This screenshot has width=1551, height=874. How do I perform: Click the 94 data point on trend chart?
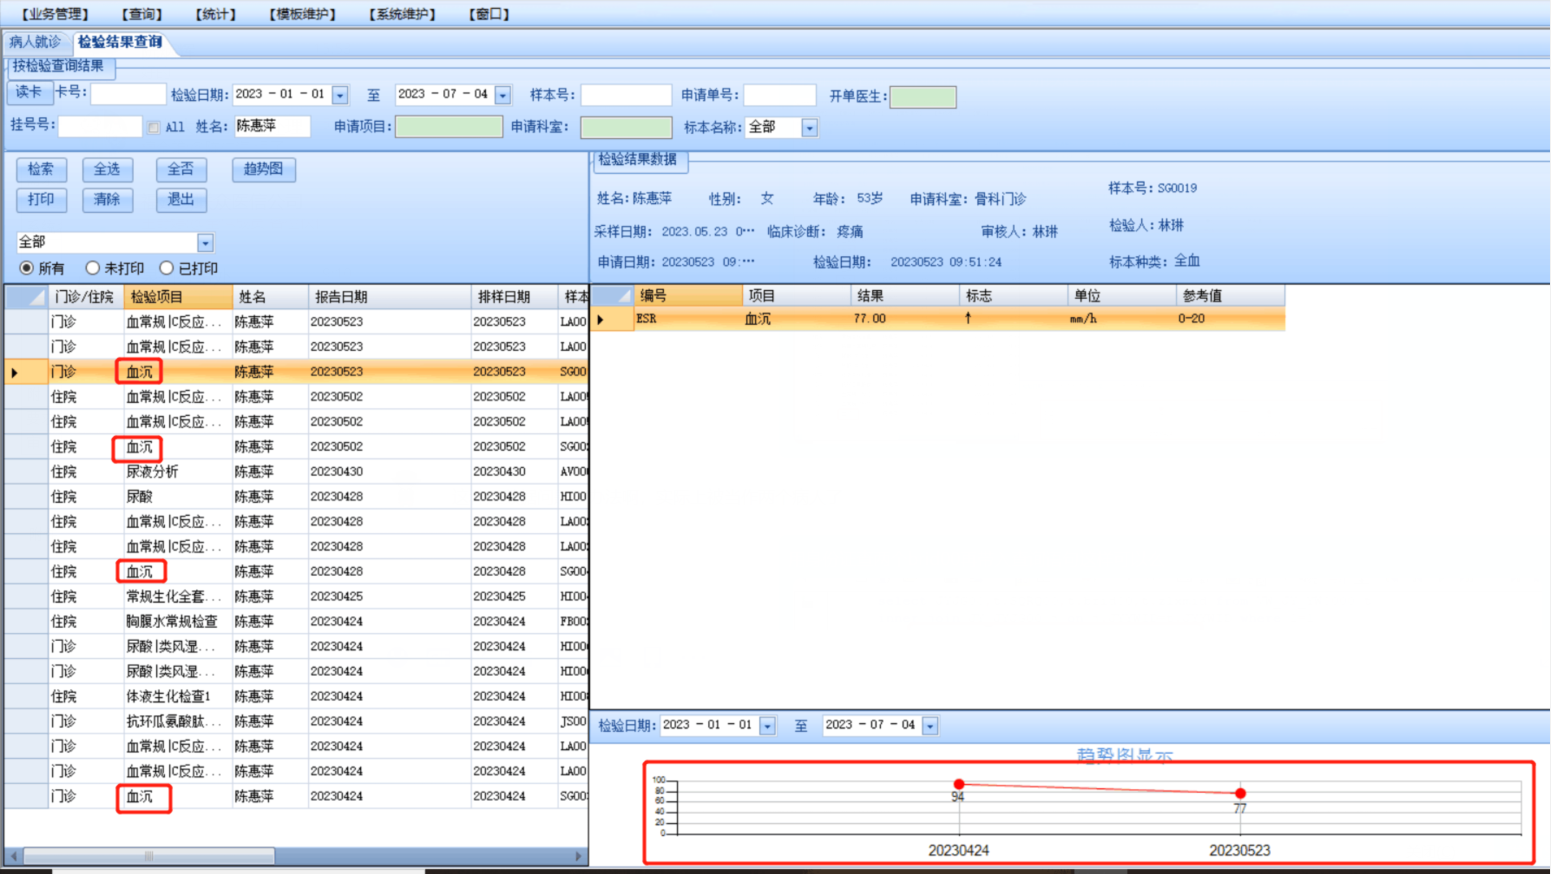(959, 784)
